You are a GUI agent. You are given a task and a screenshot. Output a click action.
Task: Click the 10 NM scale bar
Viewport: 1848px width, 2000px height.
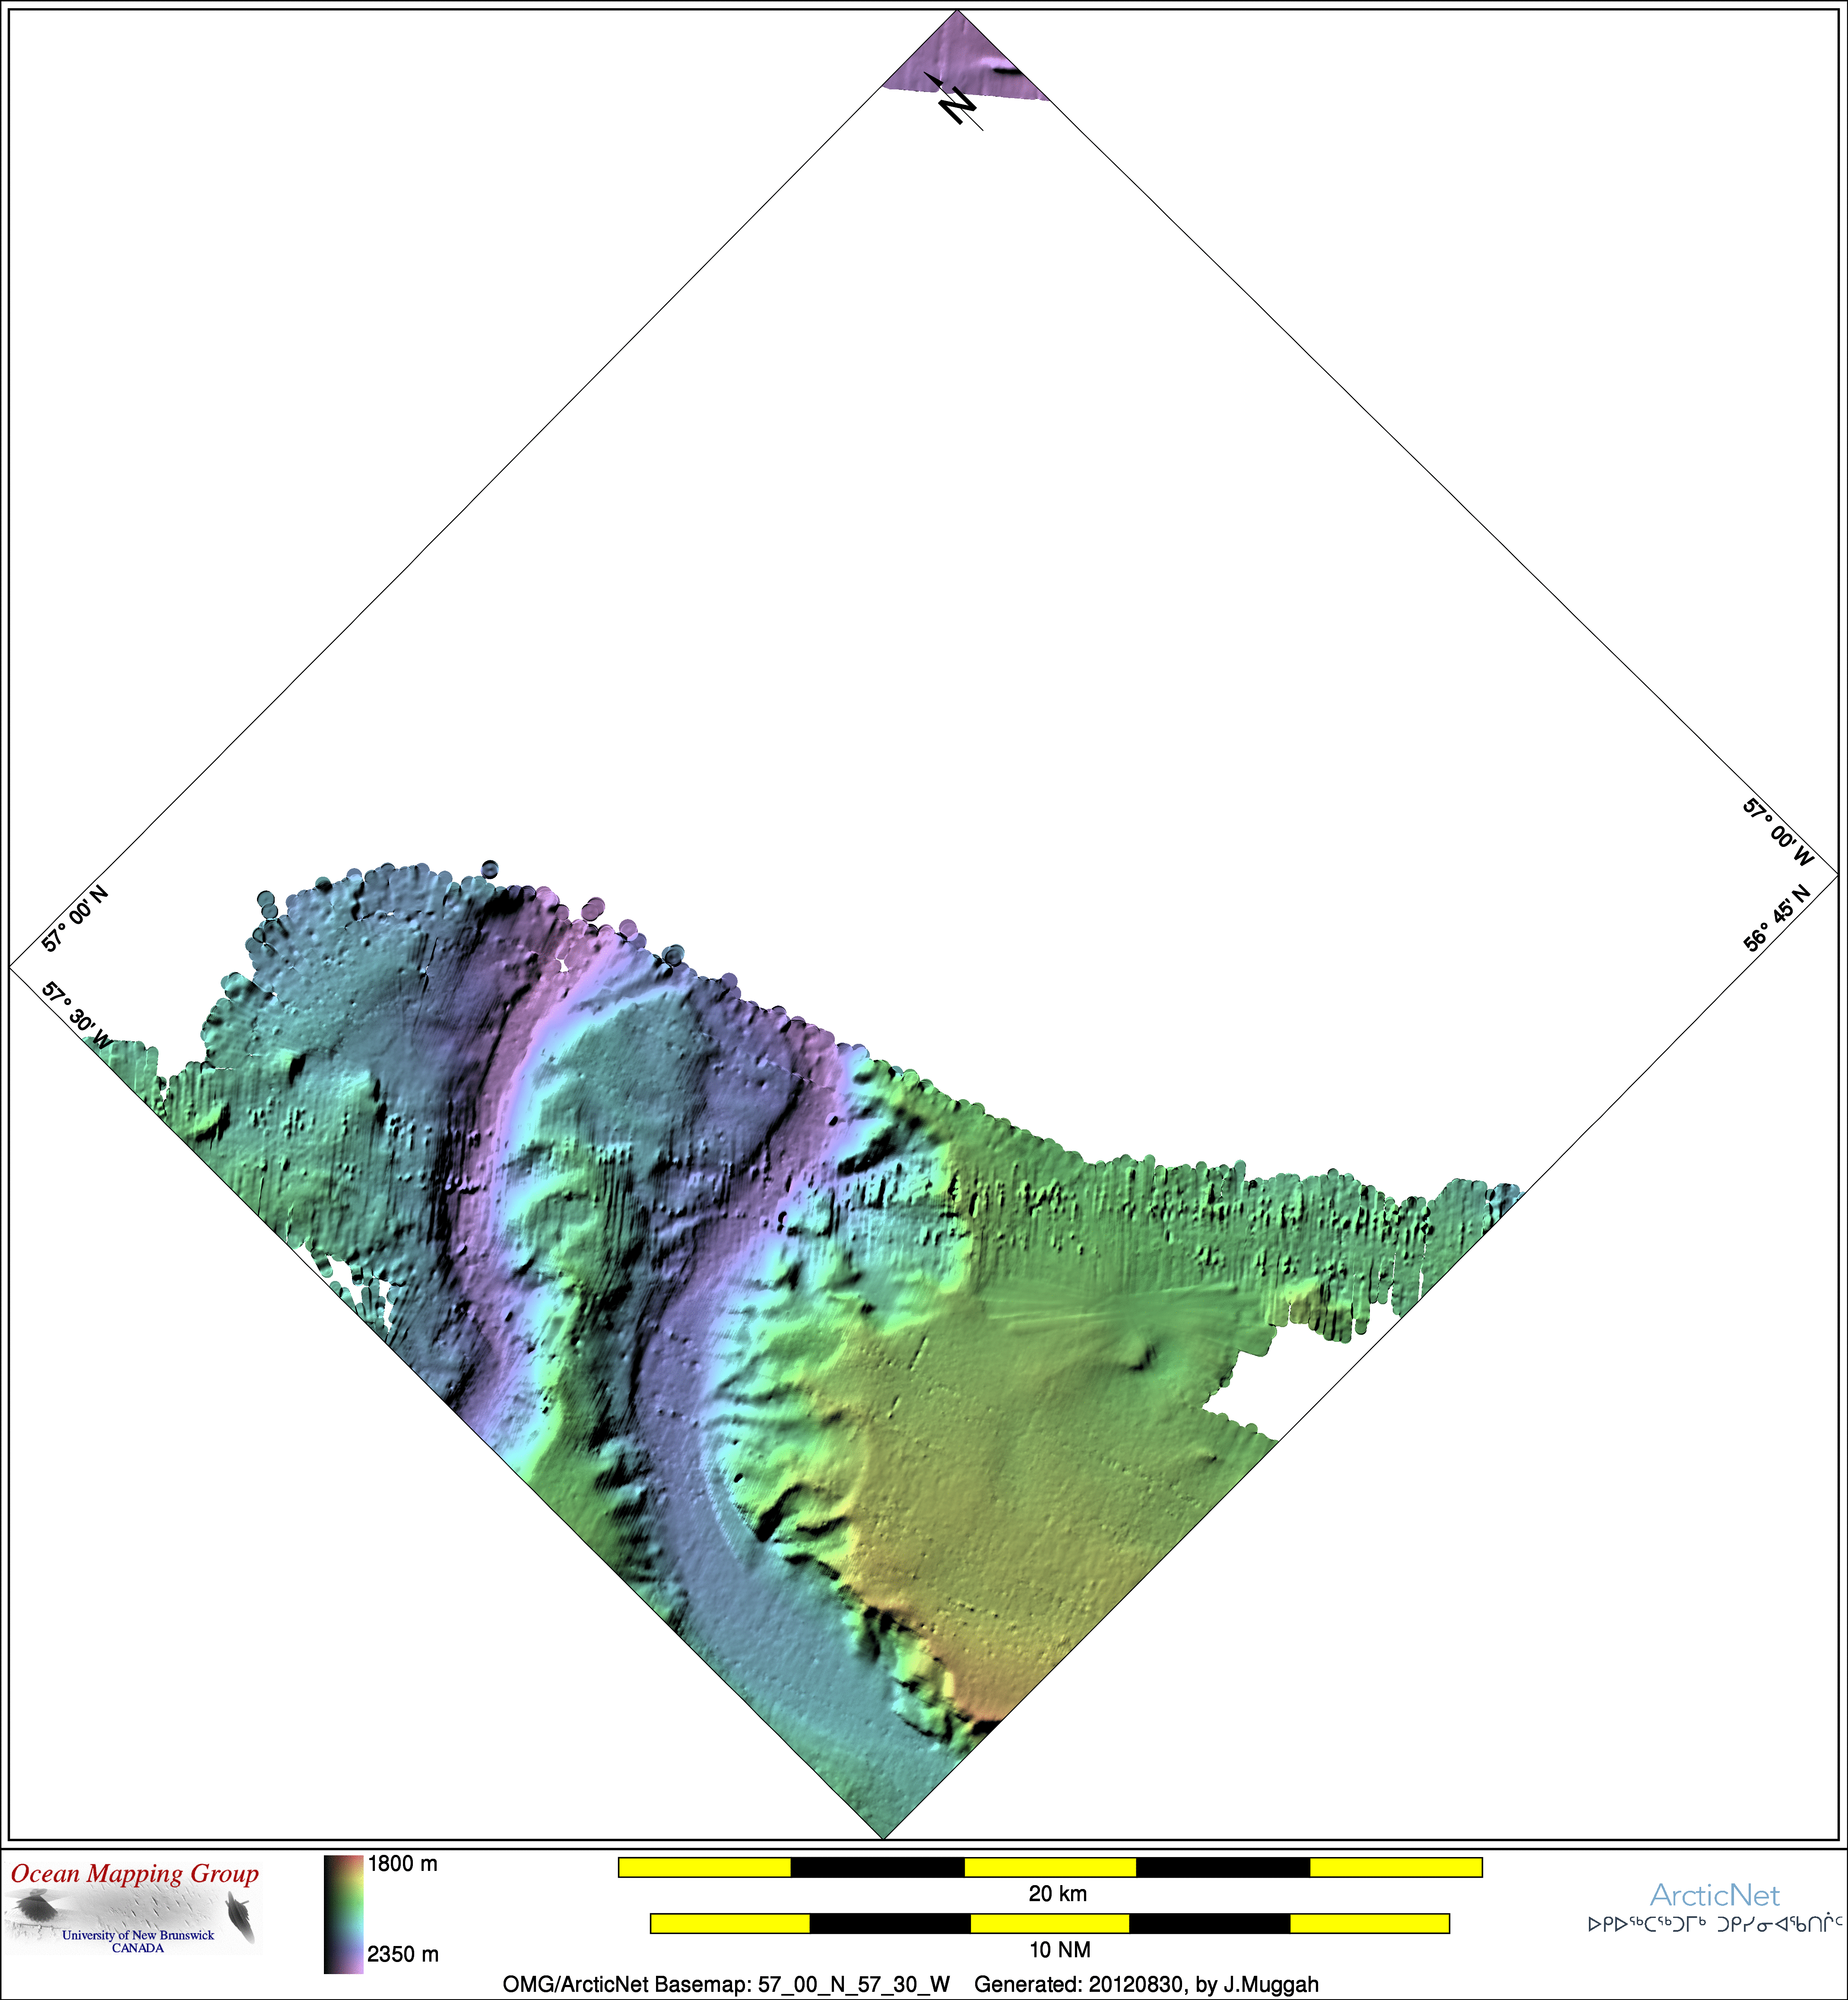(1050, 1923)
